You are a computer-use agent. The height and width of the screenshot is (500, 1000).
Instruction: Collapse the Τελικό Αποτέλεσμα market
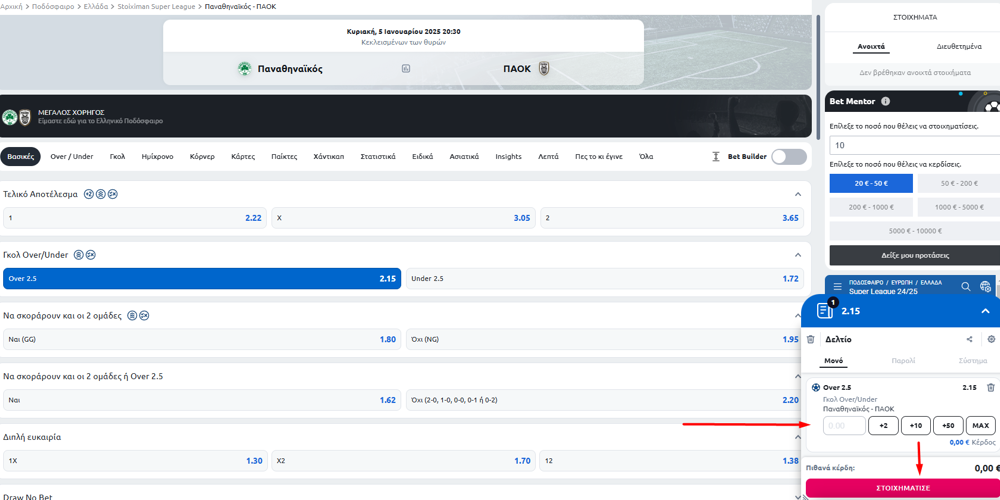797,194
